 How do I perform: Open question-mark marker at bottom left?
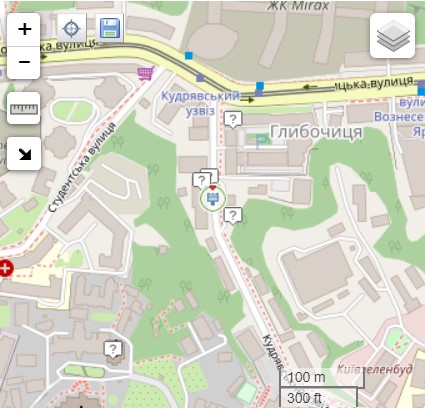(x=113, y=350)
